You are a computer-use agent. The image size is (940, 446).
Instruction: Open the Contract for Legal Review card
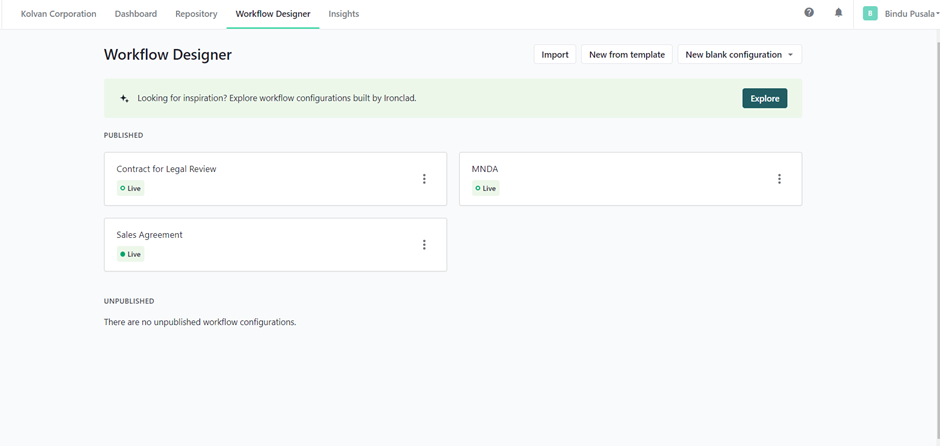pos(275,179)
